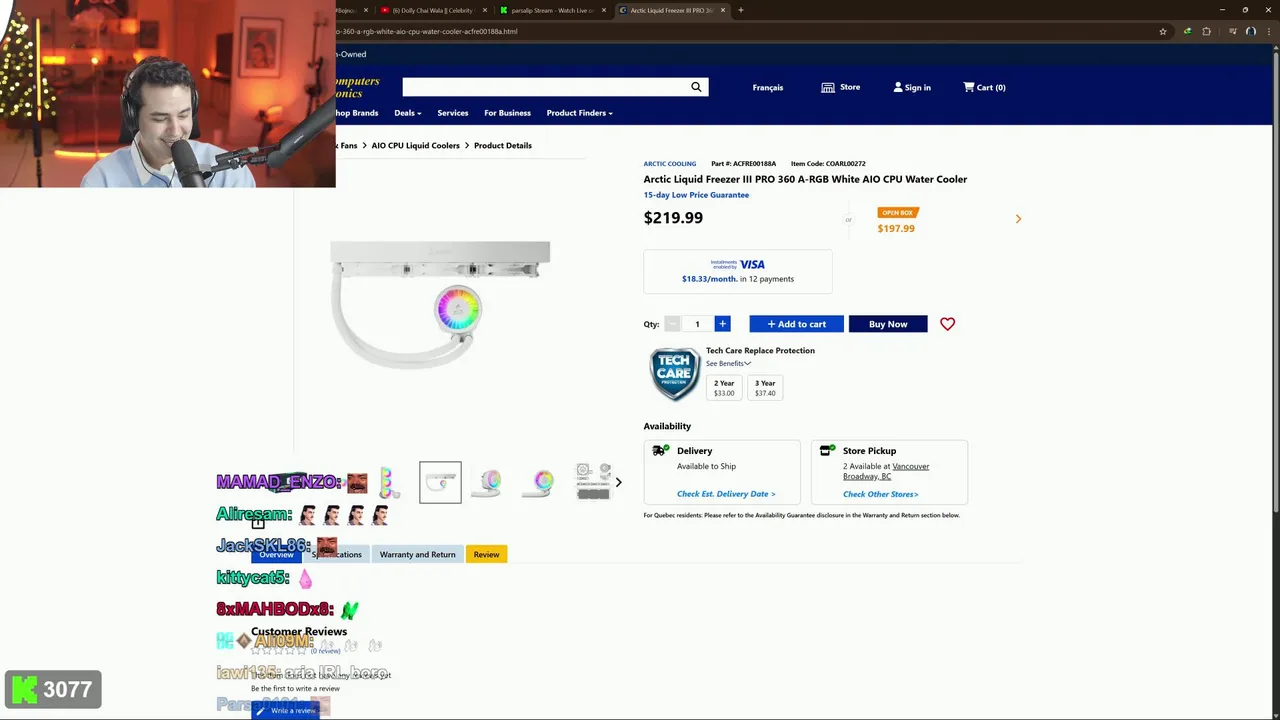Open a new browser tab
This screenshot has height=720, width=1280.
(x=740, y=10)
